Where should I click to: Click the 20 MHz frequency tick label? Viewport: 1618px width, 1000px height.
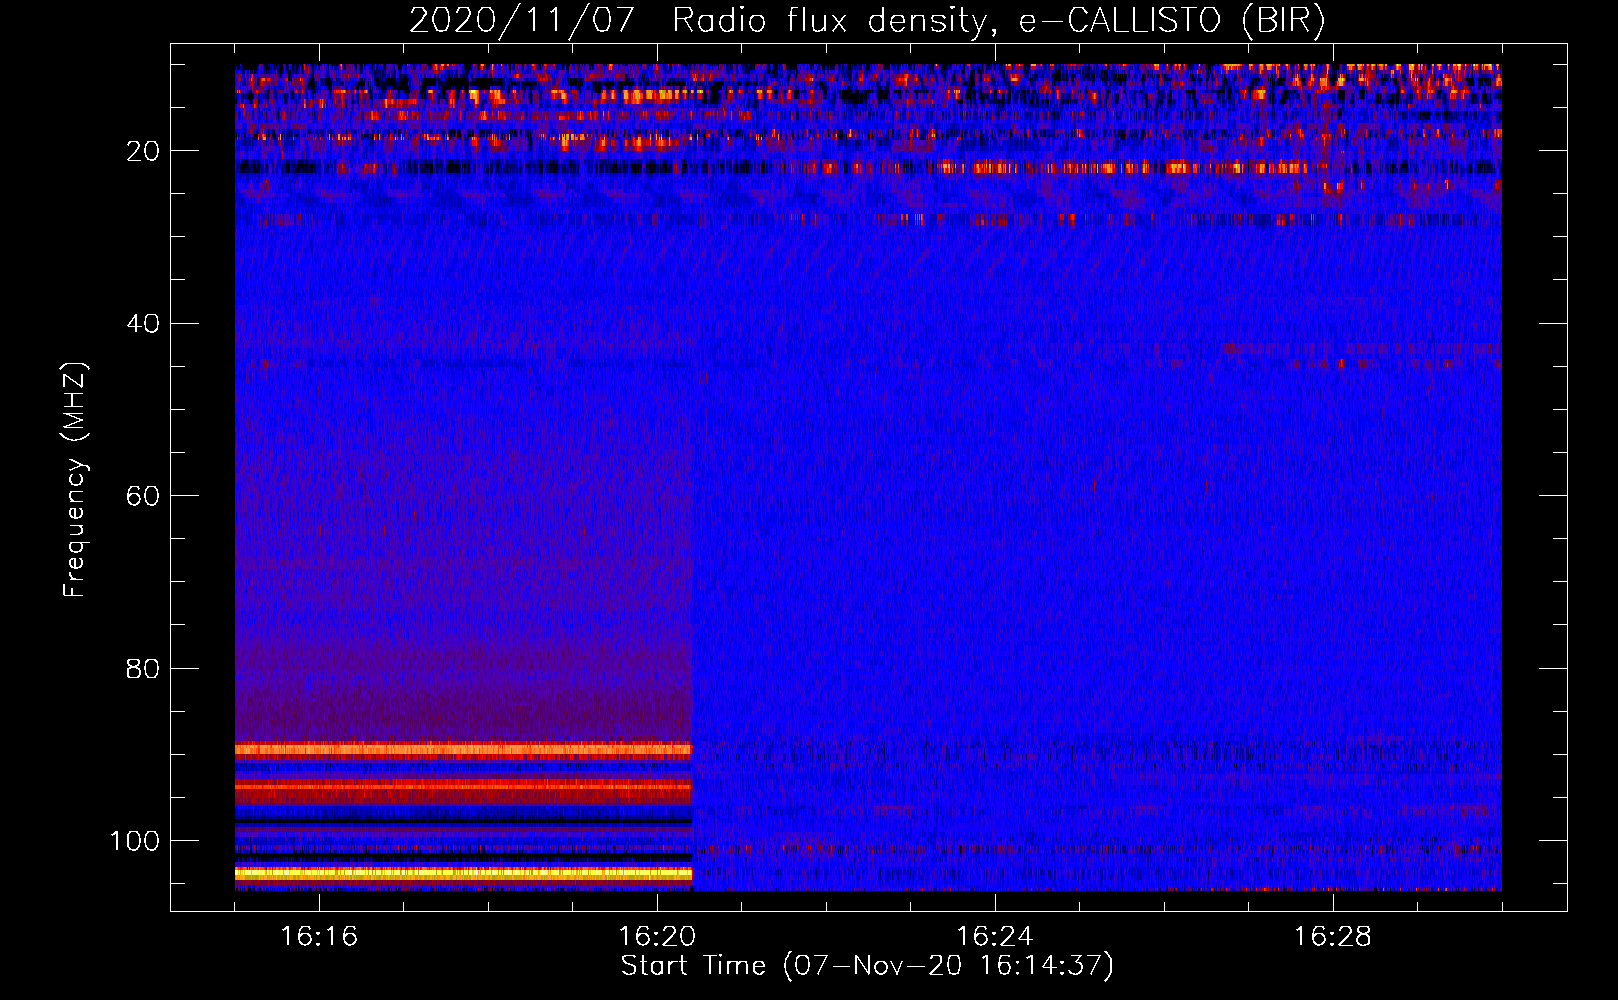[144, 151]
